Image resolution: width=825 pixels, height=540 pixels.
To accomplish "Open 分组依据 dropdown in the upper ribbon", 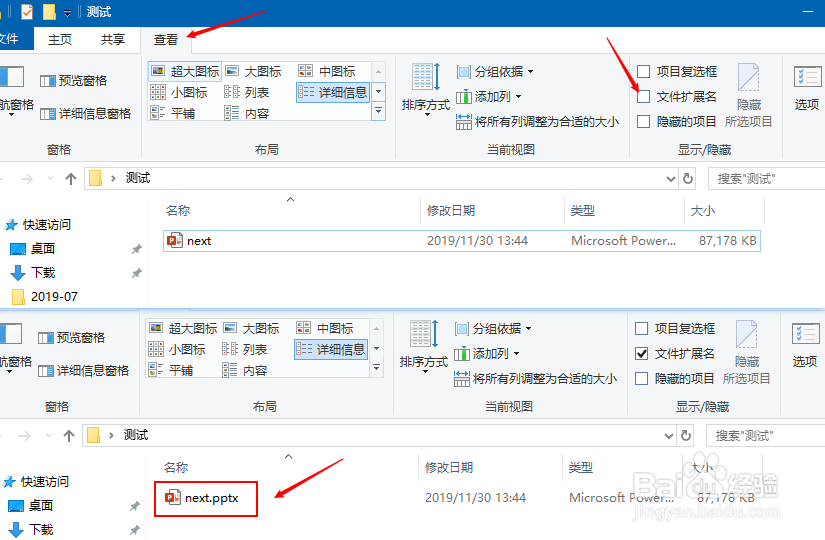I will pyautogui.click(x=495, y=72).
